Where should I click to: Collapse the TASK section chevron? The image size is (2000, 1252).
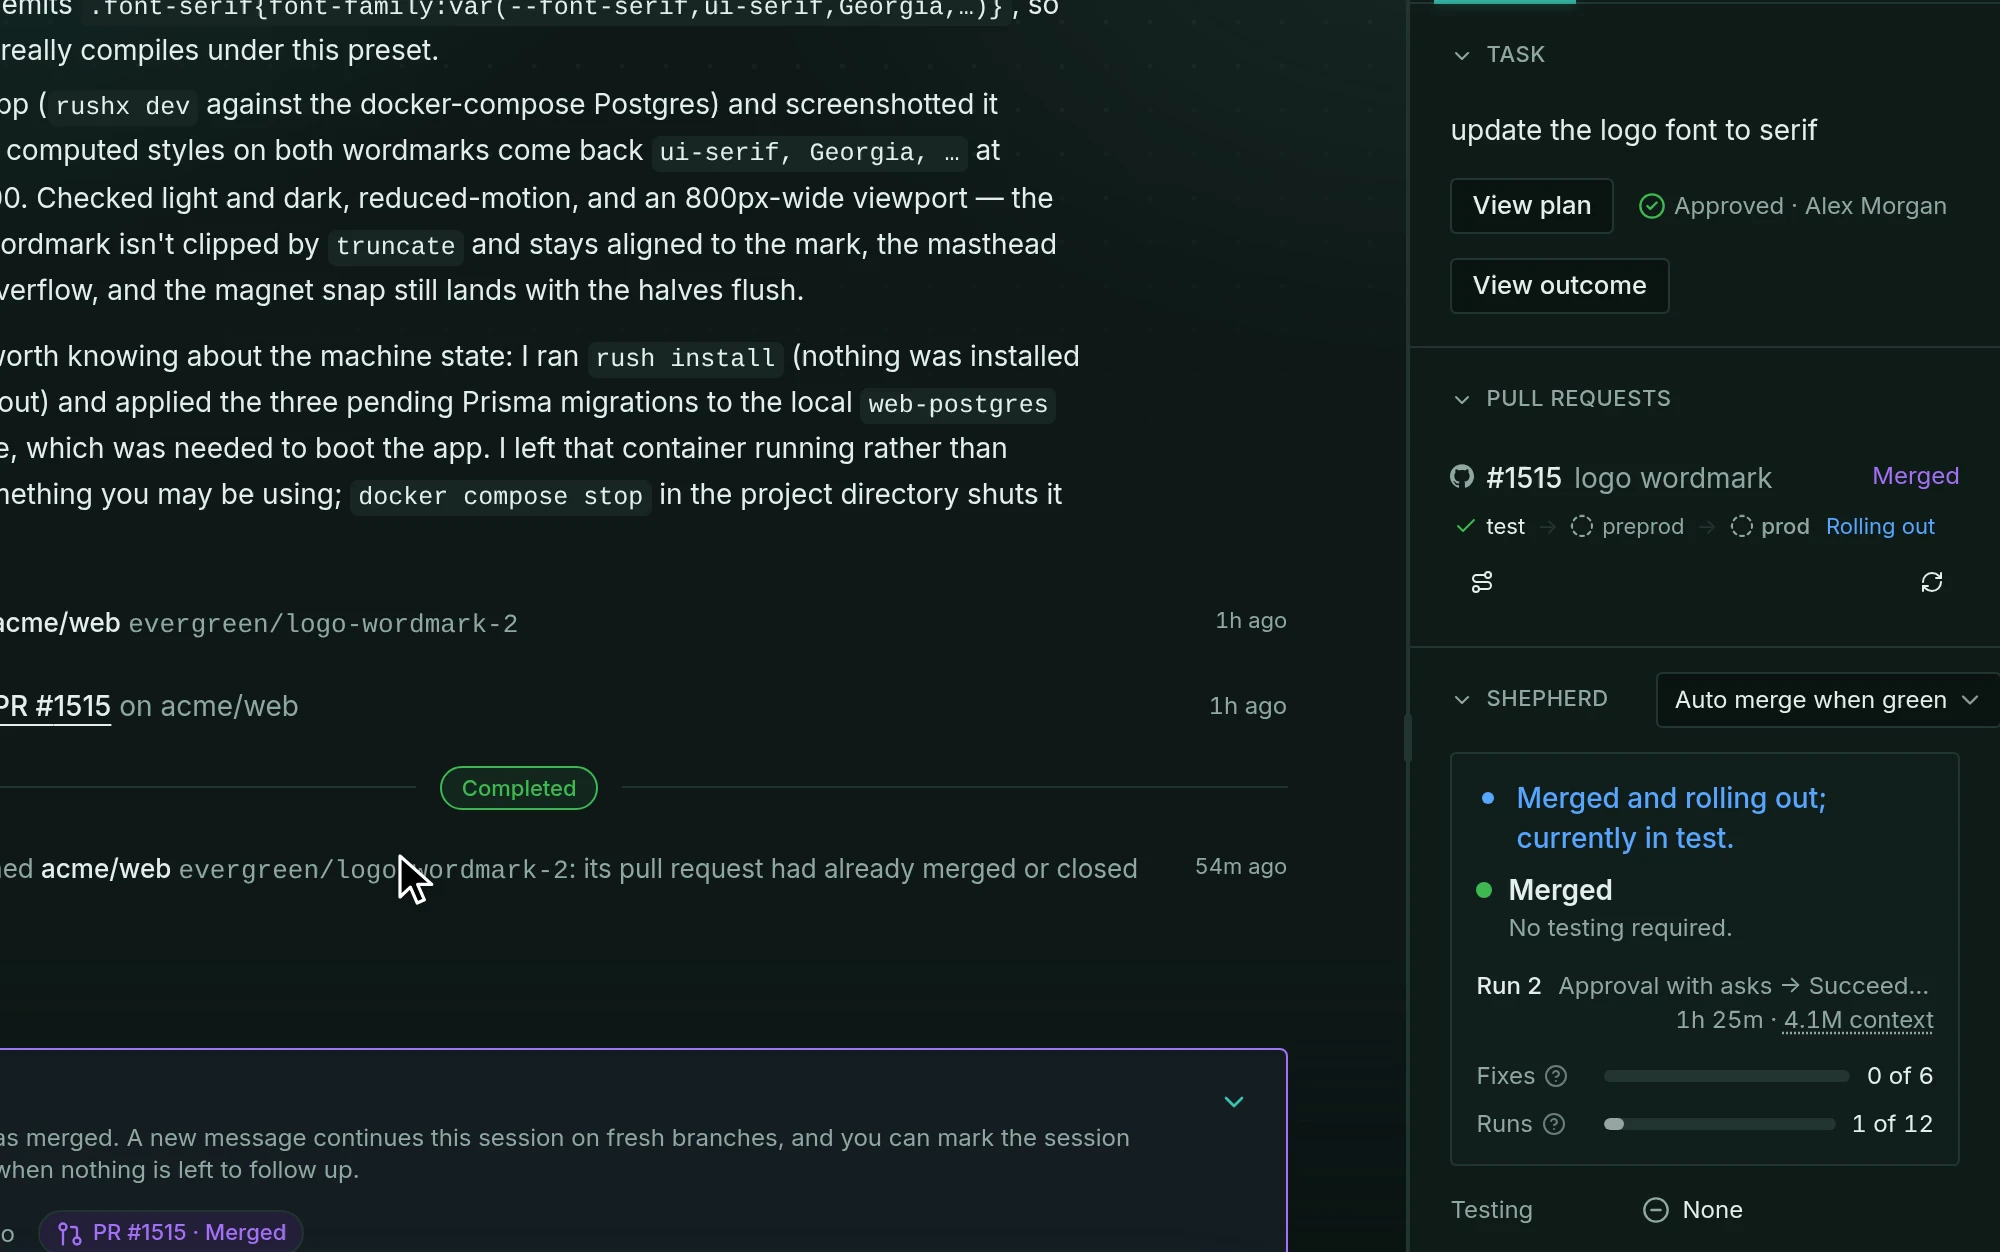click(x=1462, y=55)
